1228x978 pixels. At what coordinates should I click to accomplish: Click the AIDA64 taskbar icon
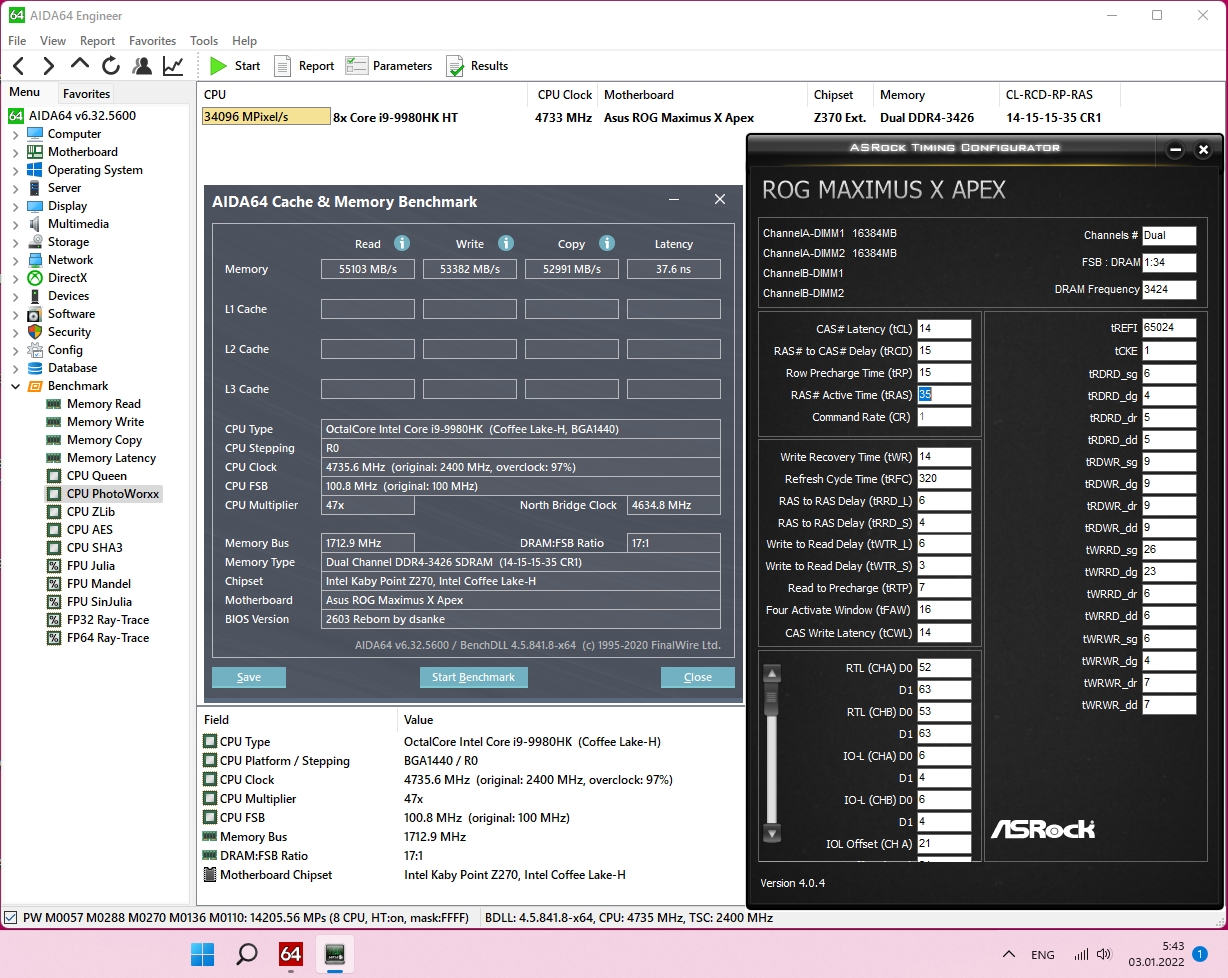(x=291, y=954)
